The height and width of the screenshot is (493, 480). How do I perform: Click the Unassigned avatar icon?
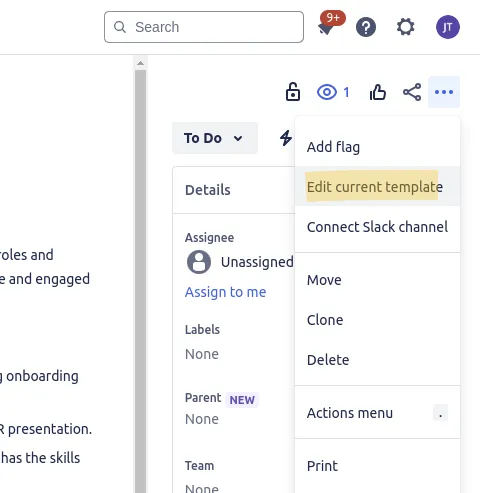click(199, 262)
